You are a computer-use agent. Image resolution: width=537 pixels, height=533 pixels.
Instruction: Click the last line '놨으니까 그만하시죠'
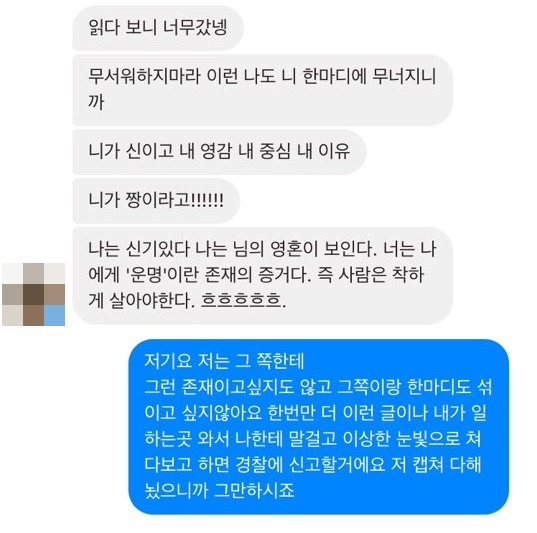coord(220,491)
